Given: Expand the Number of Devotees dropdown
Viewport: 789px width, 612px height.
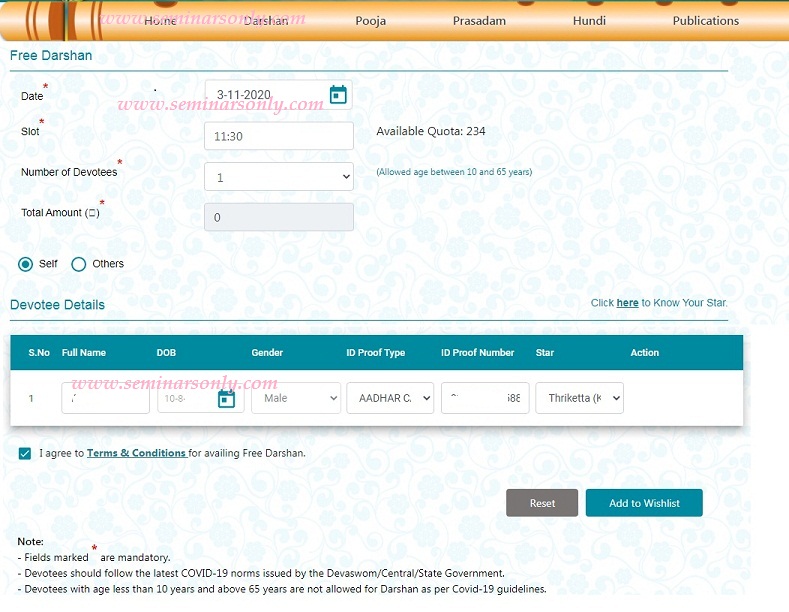Looking at the screenshot, I should (278, 177).
